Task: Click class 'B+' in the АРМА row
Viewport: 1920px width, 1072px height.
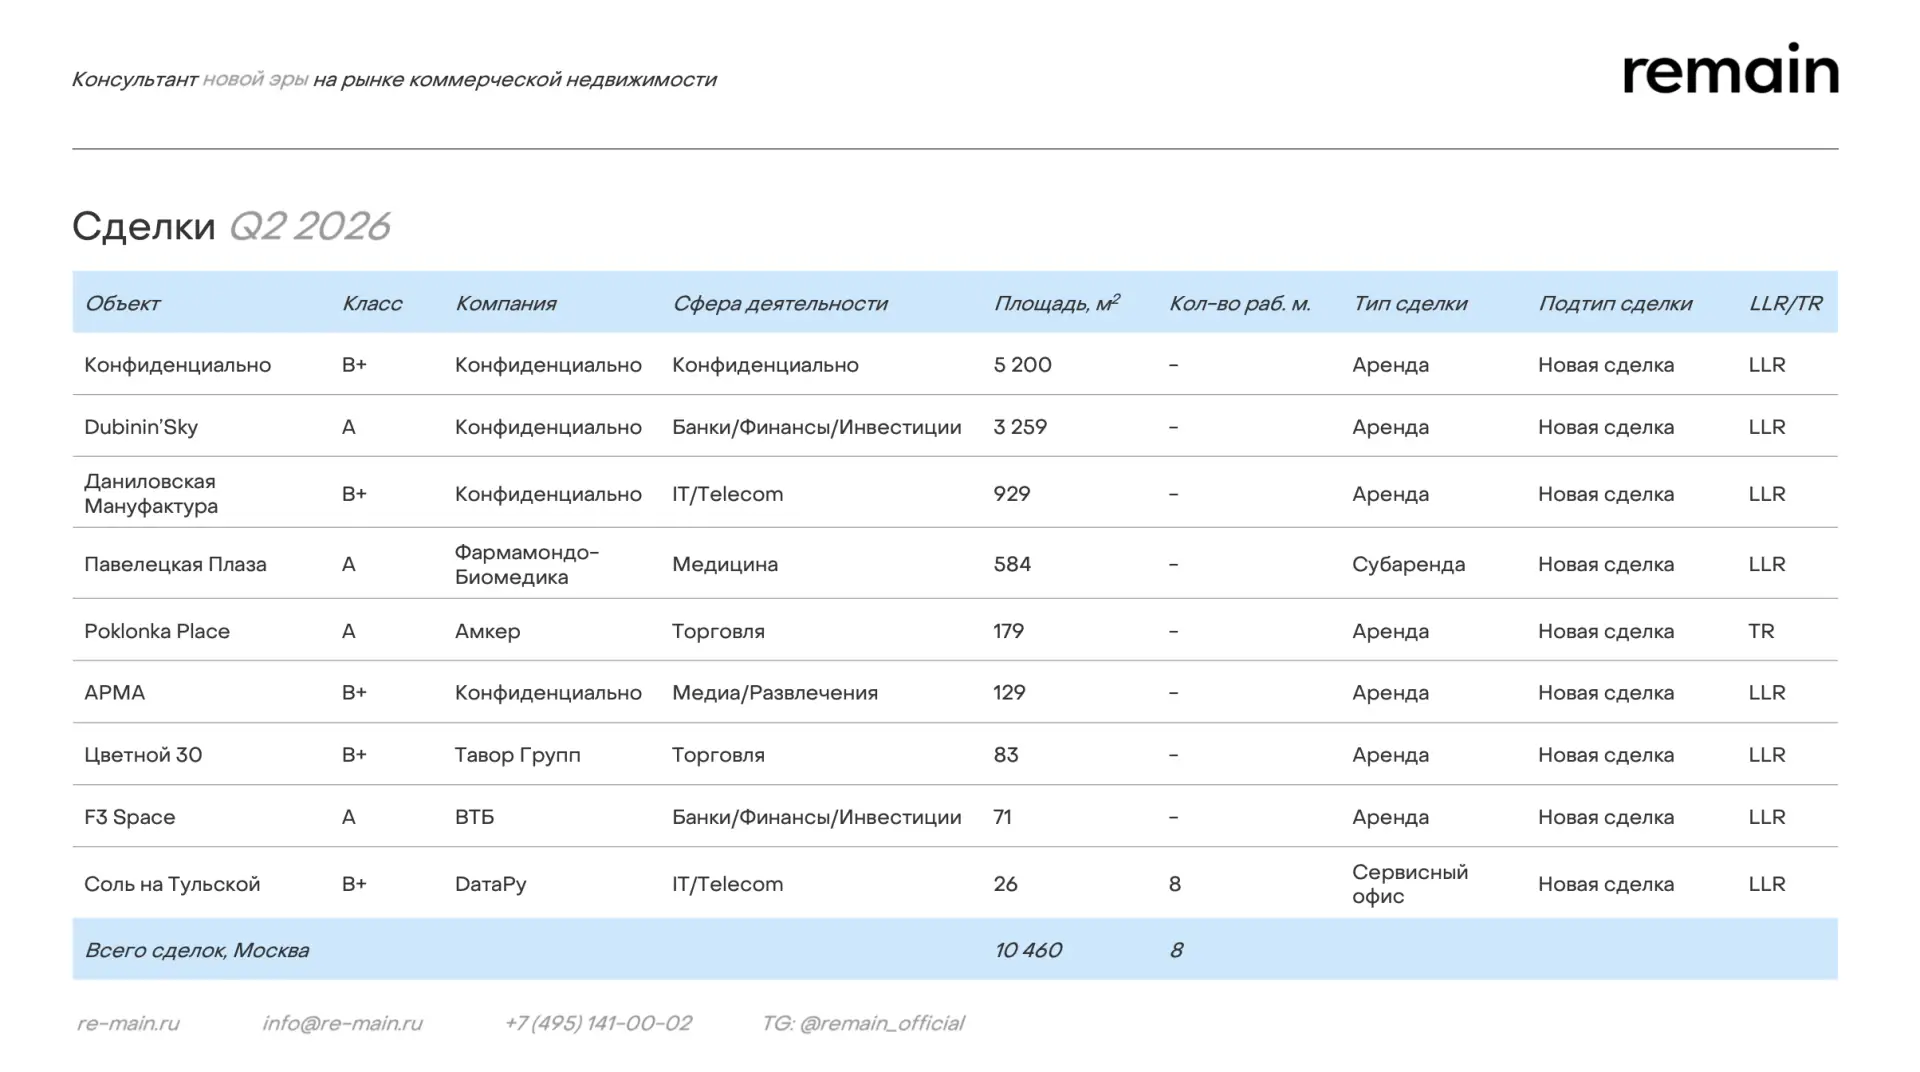Action: tap(354, 692)
